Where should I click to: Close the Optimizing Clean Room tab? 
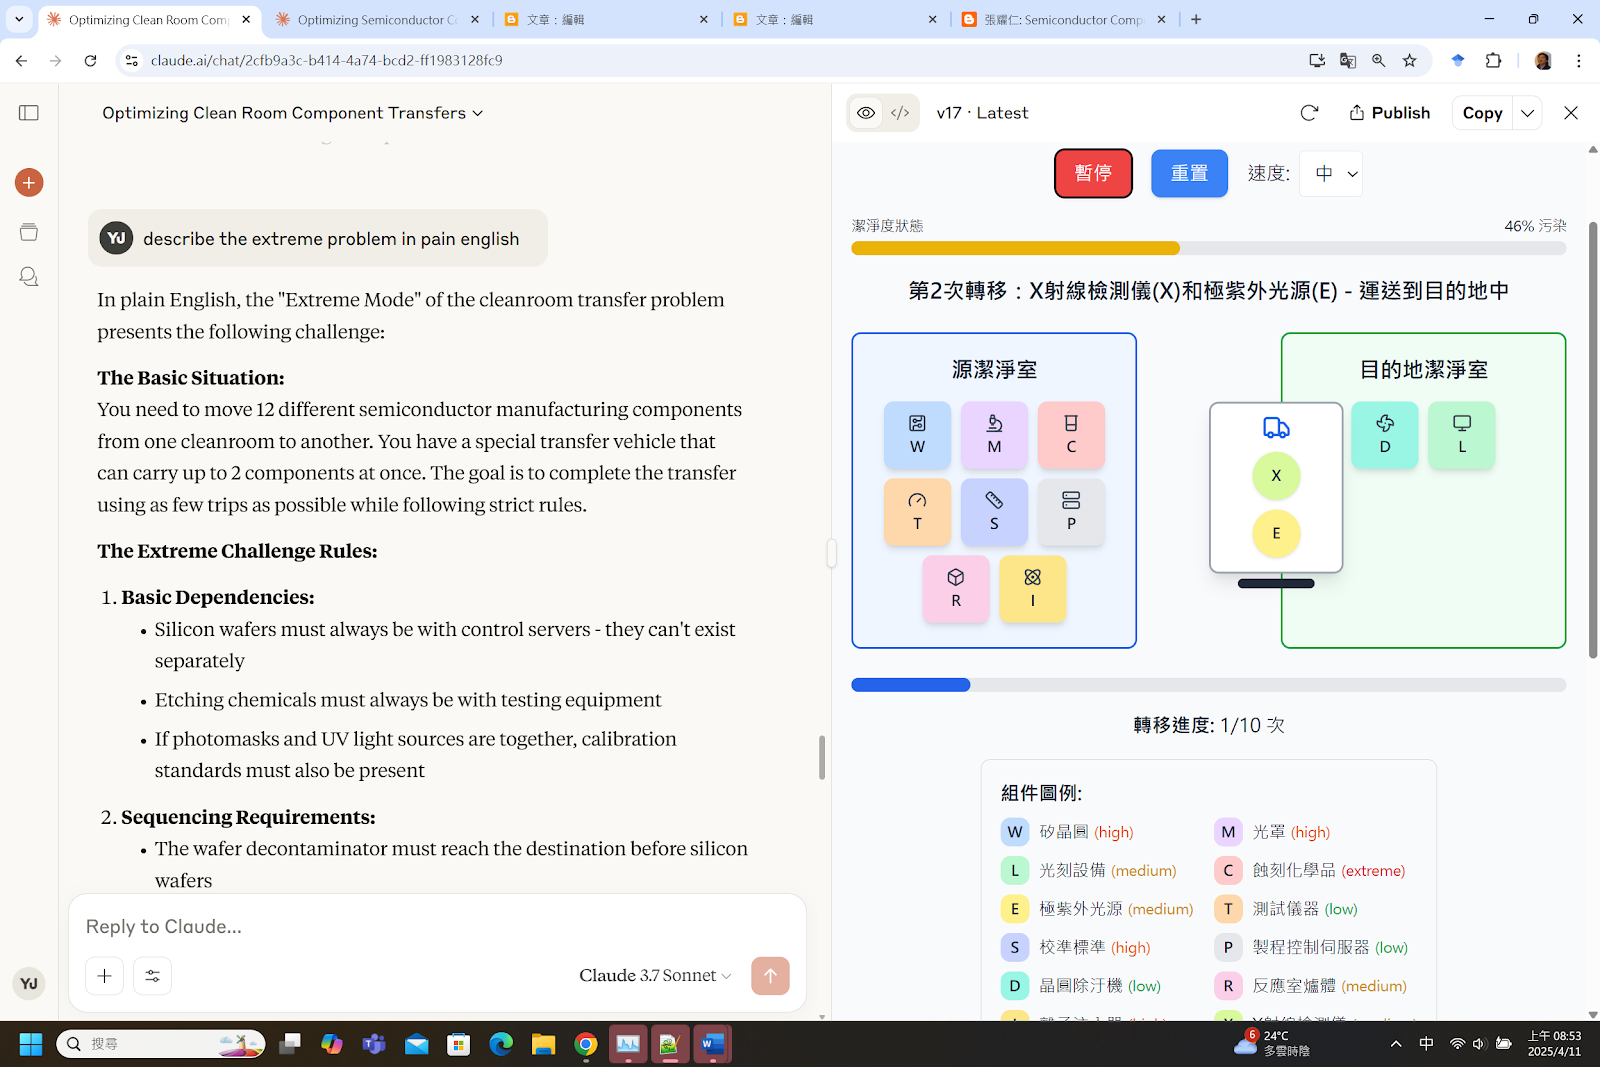click(x=246, y=19)
